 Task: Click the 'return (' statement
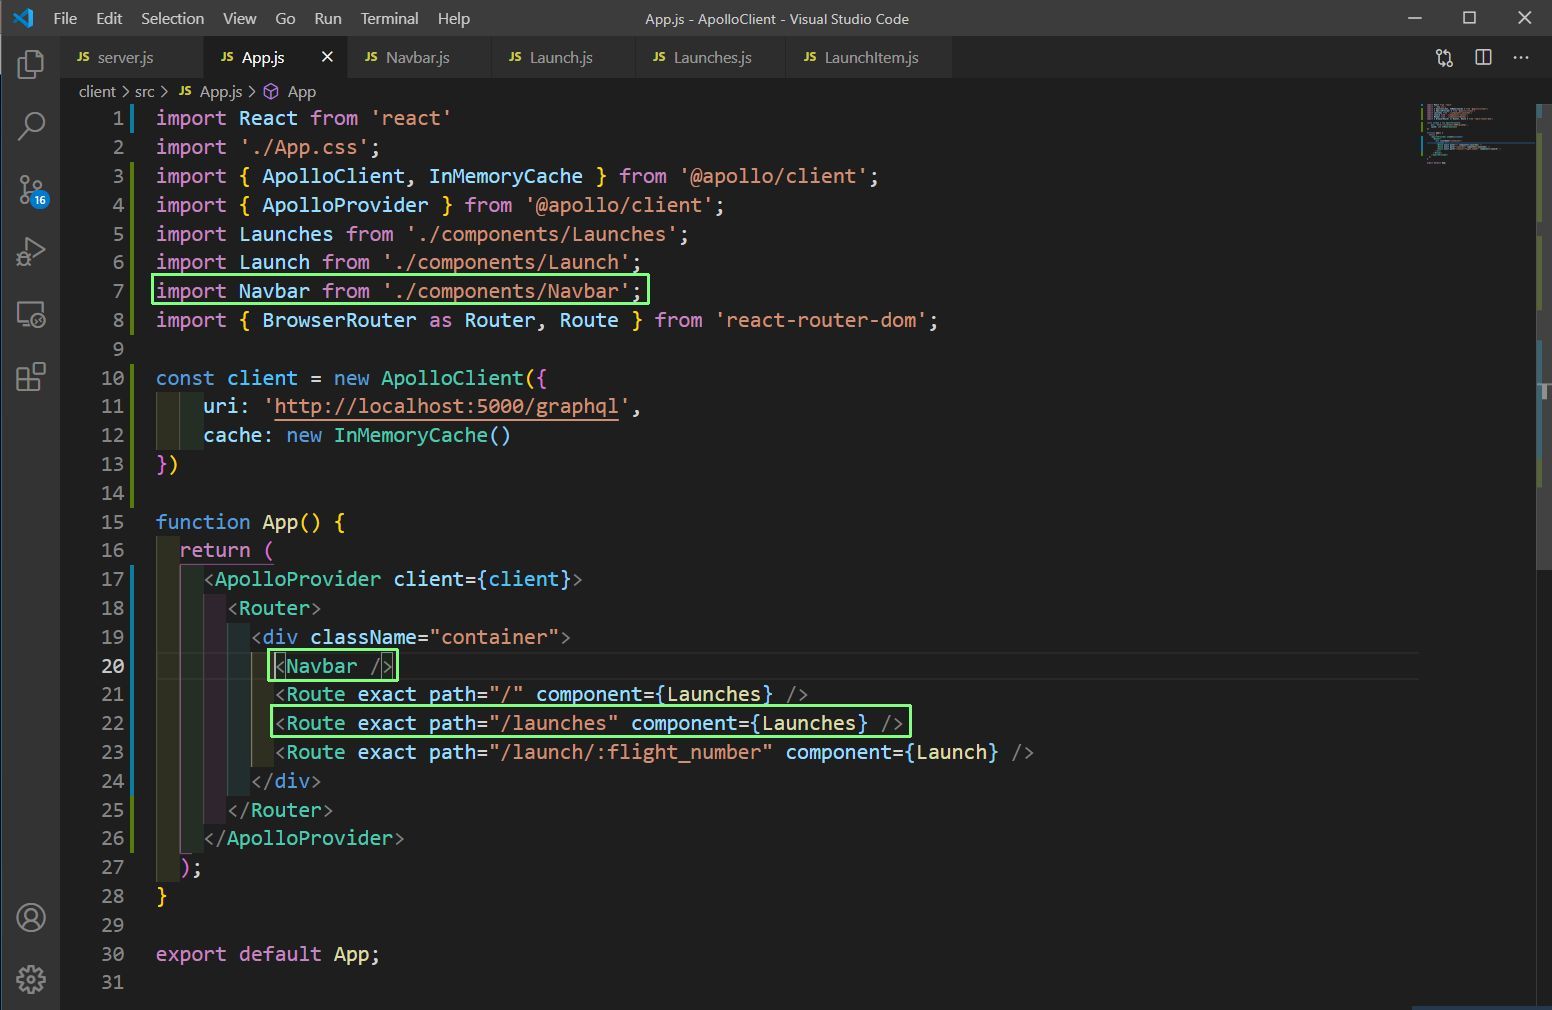[226, 550]
